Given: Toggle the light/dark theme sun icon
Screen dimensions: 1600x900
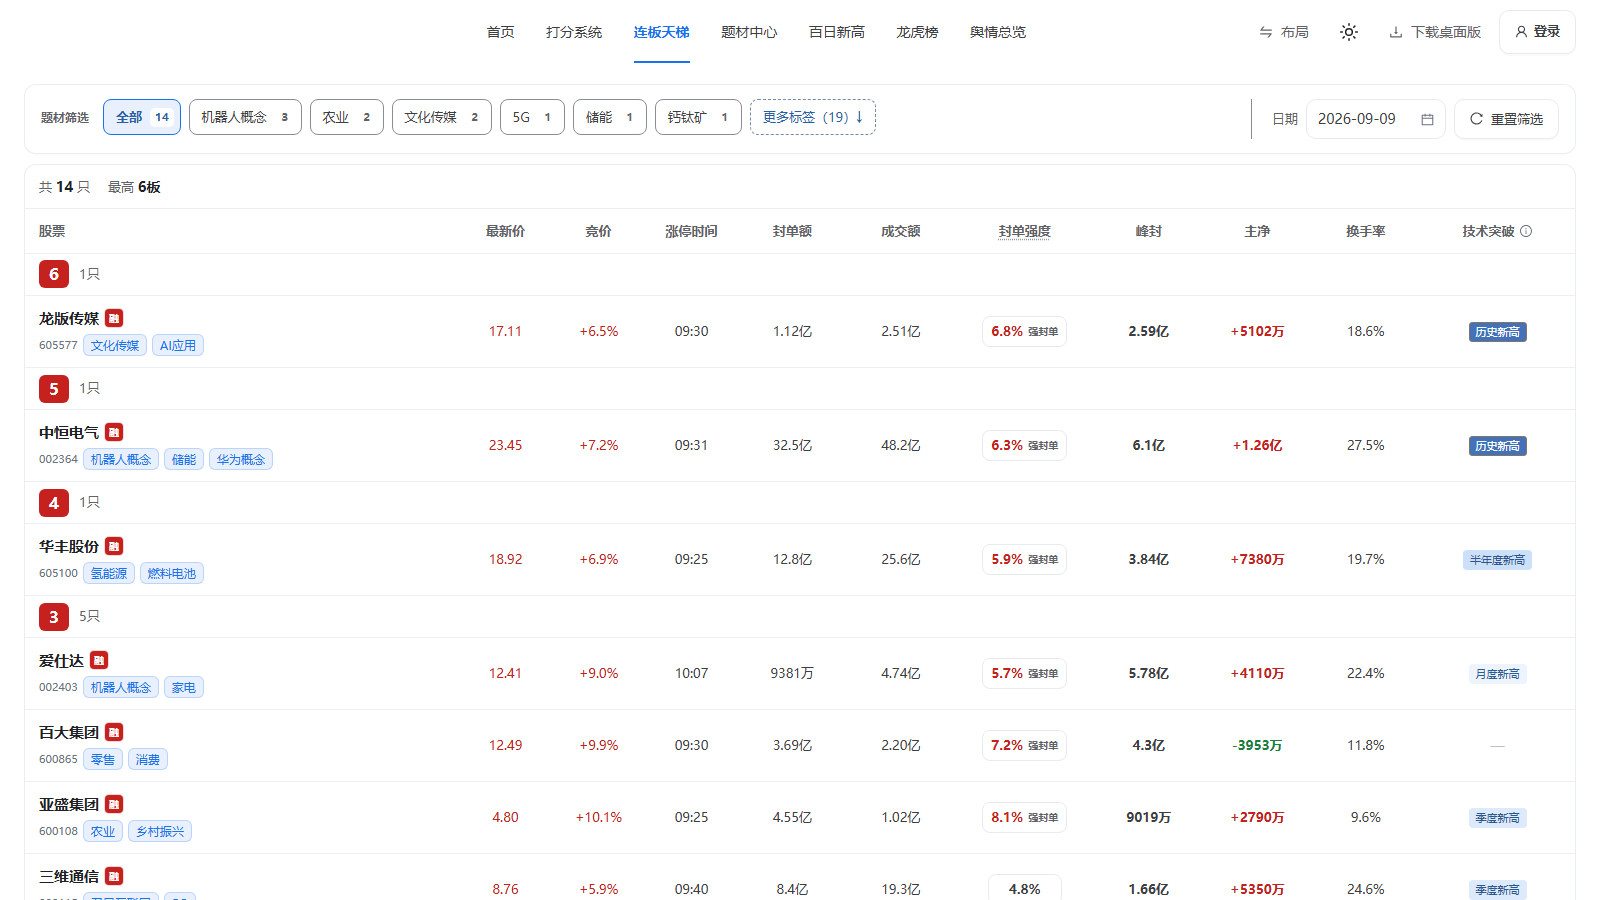Looking at the screenshot, I should point(1349,32).
